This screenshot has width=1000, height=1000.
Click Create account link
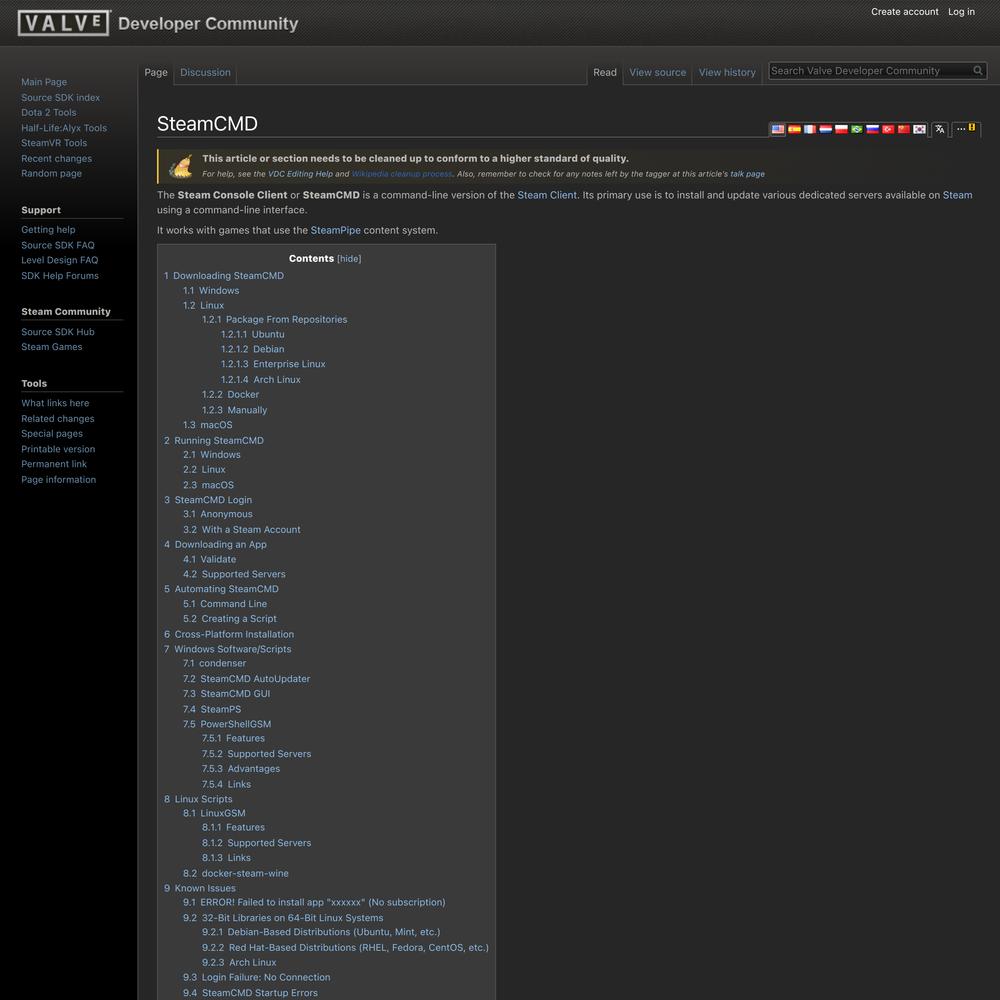(904, 11)
